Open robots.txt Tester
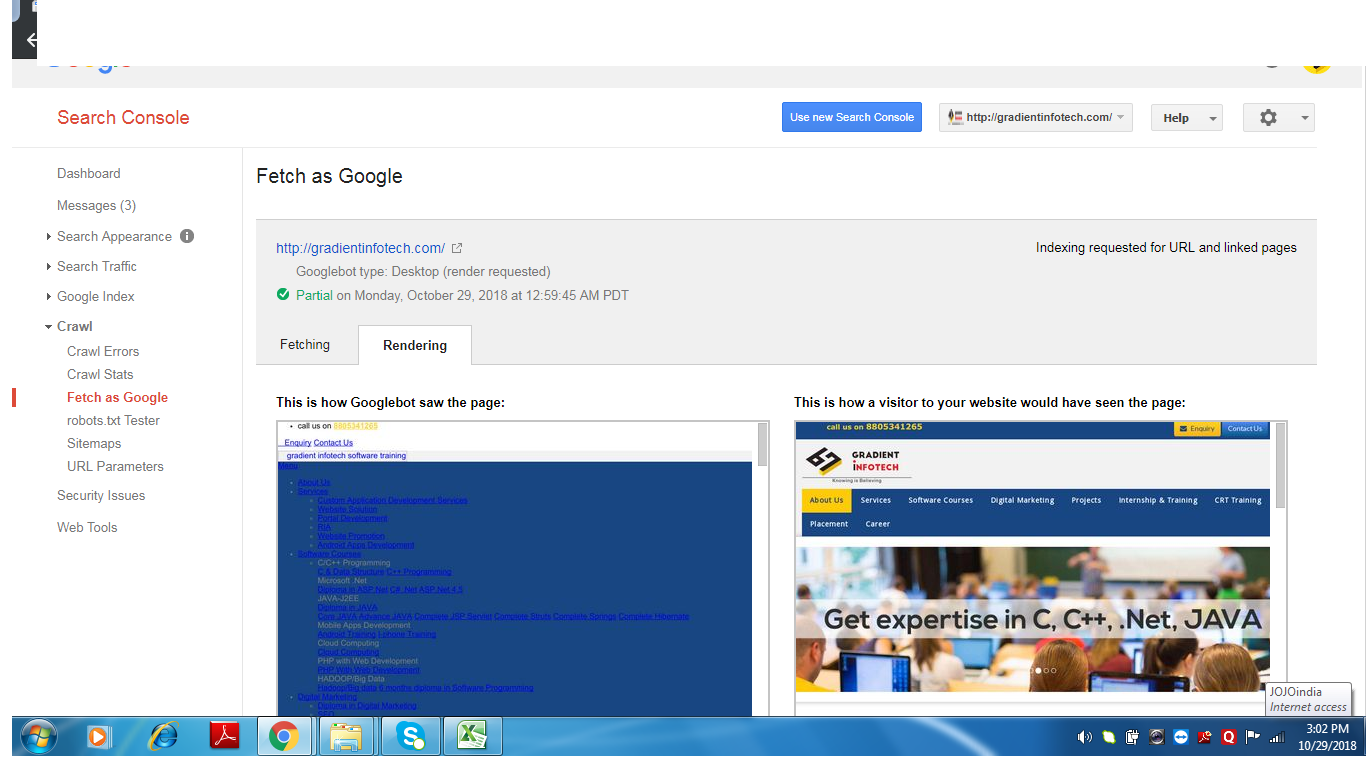The width and height of the screenshot is (1366, 768). pos(113,420)
